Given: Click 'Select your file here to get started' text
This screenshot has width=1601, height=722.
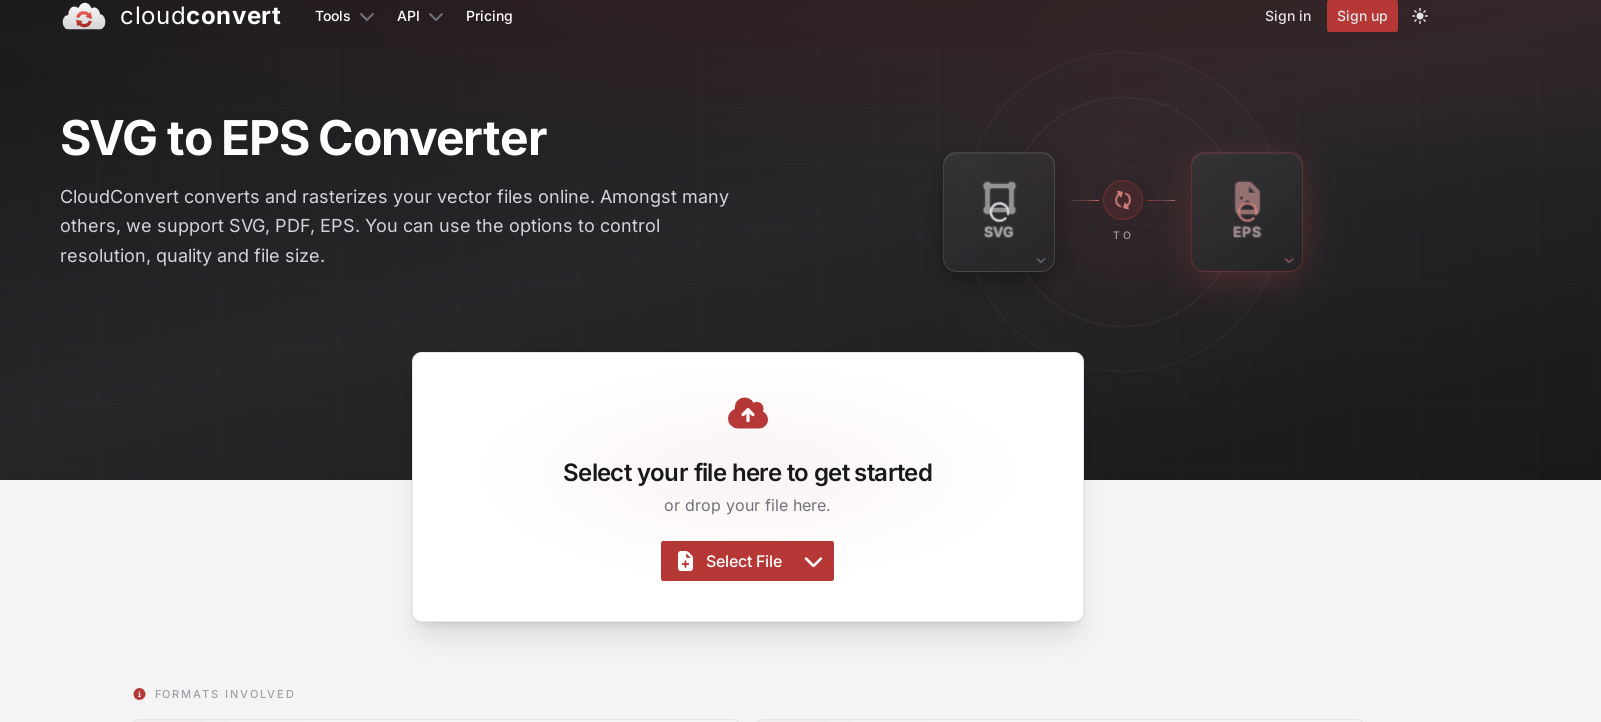Looking at the screenshot, I should (748, 473).
